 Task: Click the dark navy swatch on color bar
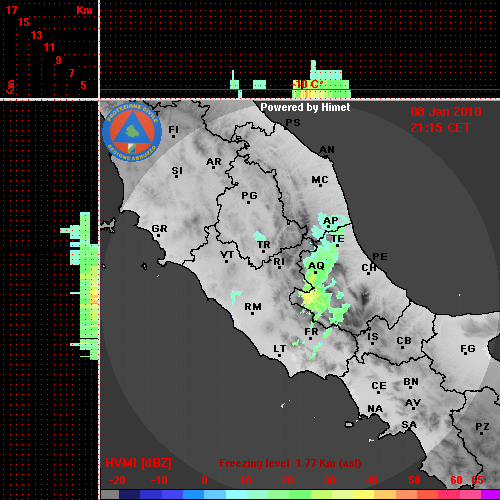pos(129,495)
